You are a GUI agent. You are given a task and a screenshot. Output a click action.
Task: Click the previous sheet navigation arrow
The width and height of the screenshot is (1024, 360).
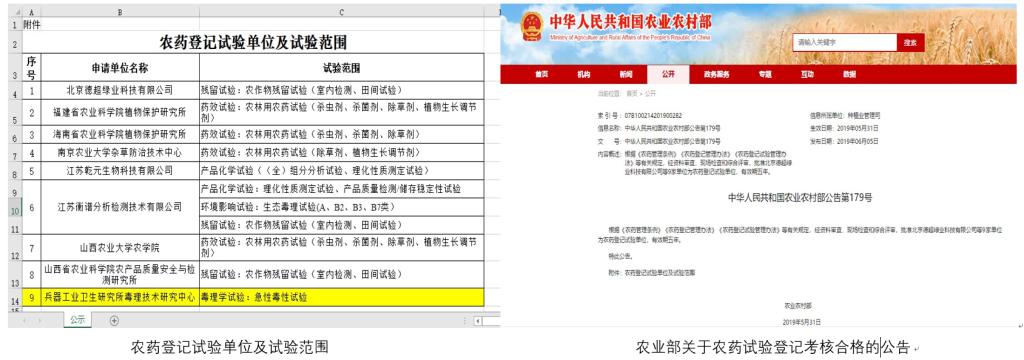[x=25, y=321]
